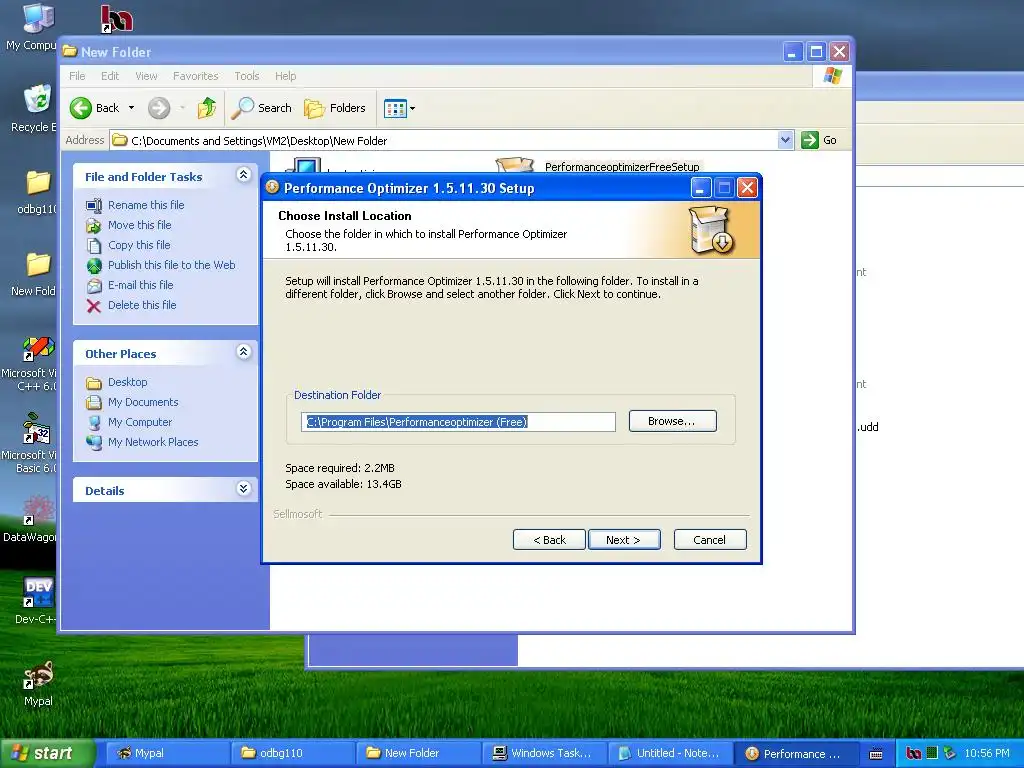
Task: Click the Address bar path text
Action: (259, 140)
